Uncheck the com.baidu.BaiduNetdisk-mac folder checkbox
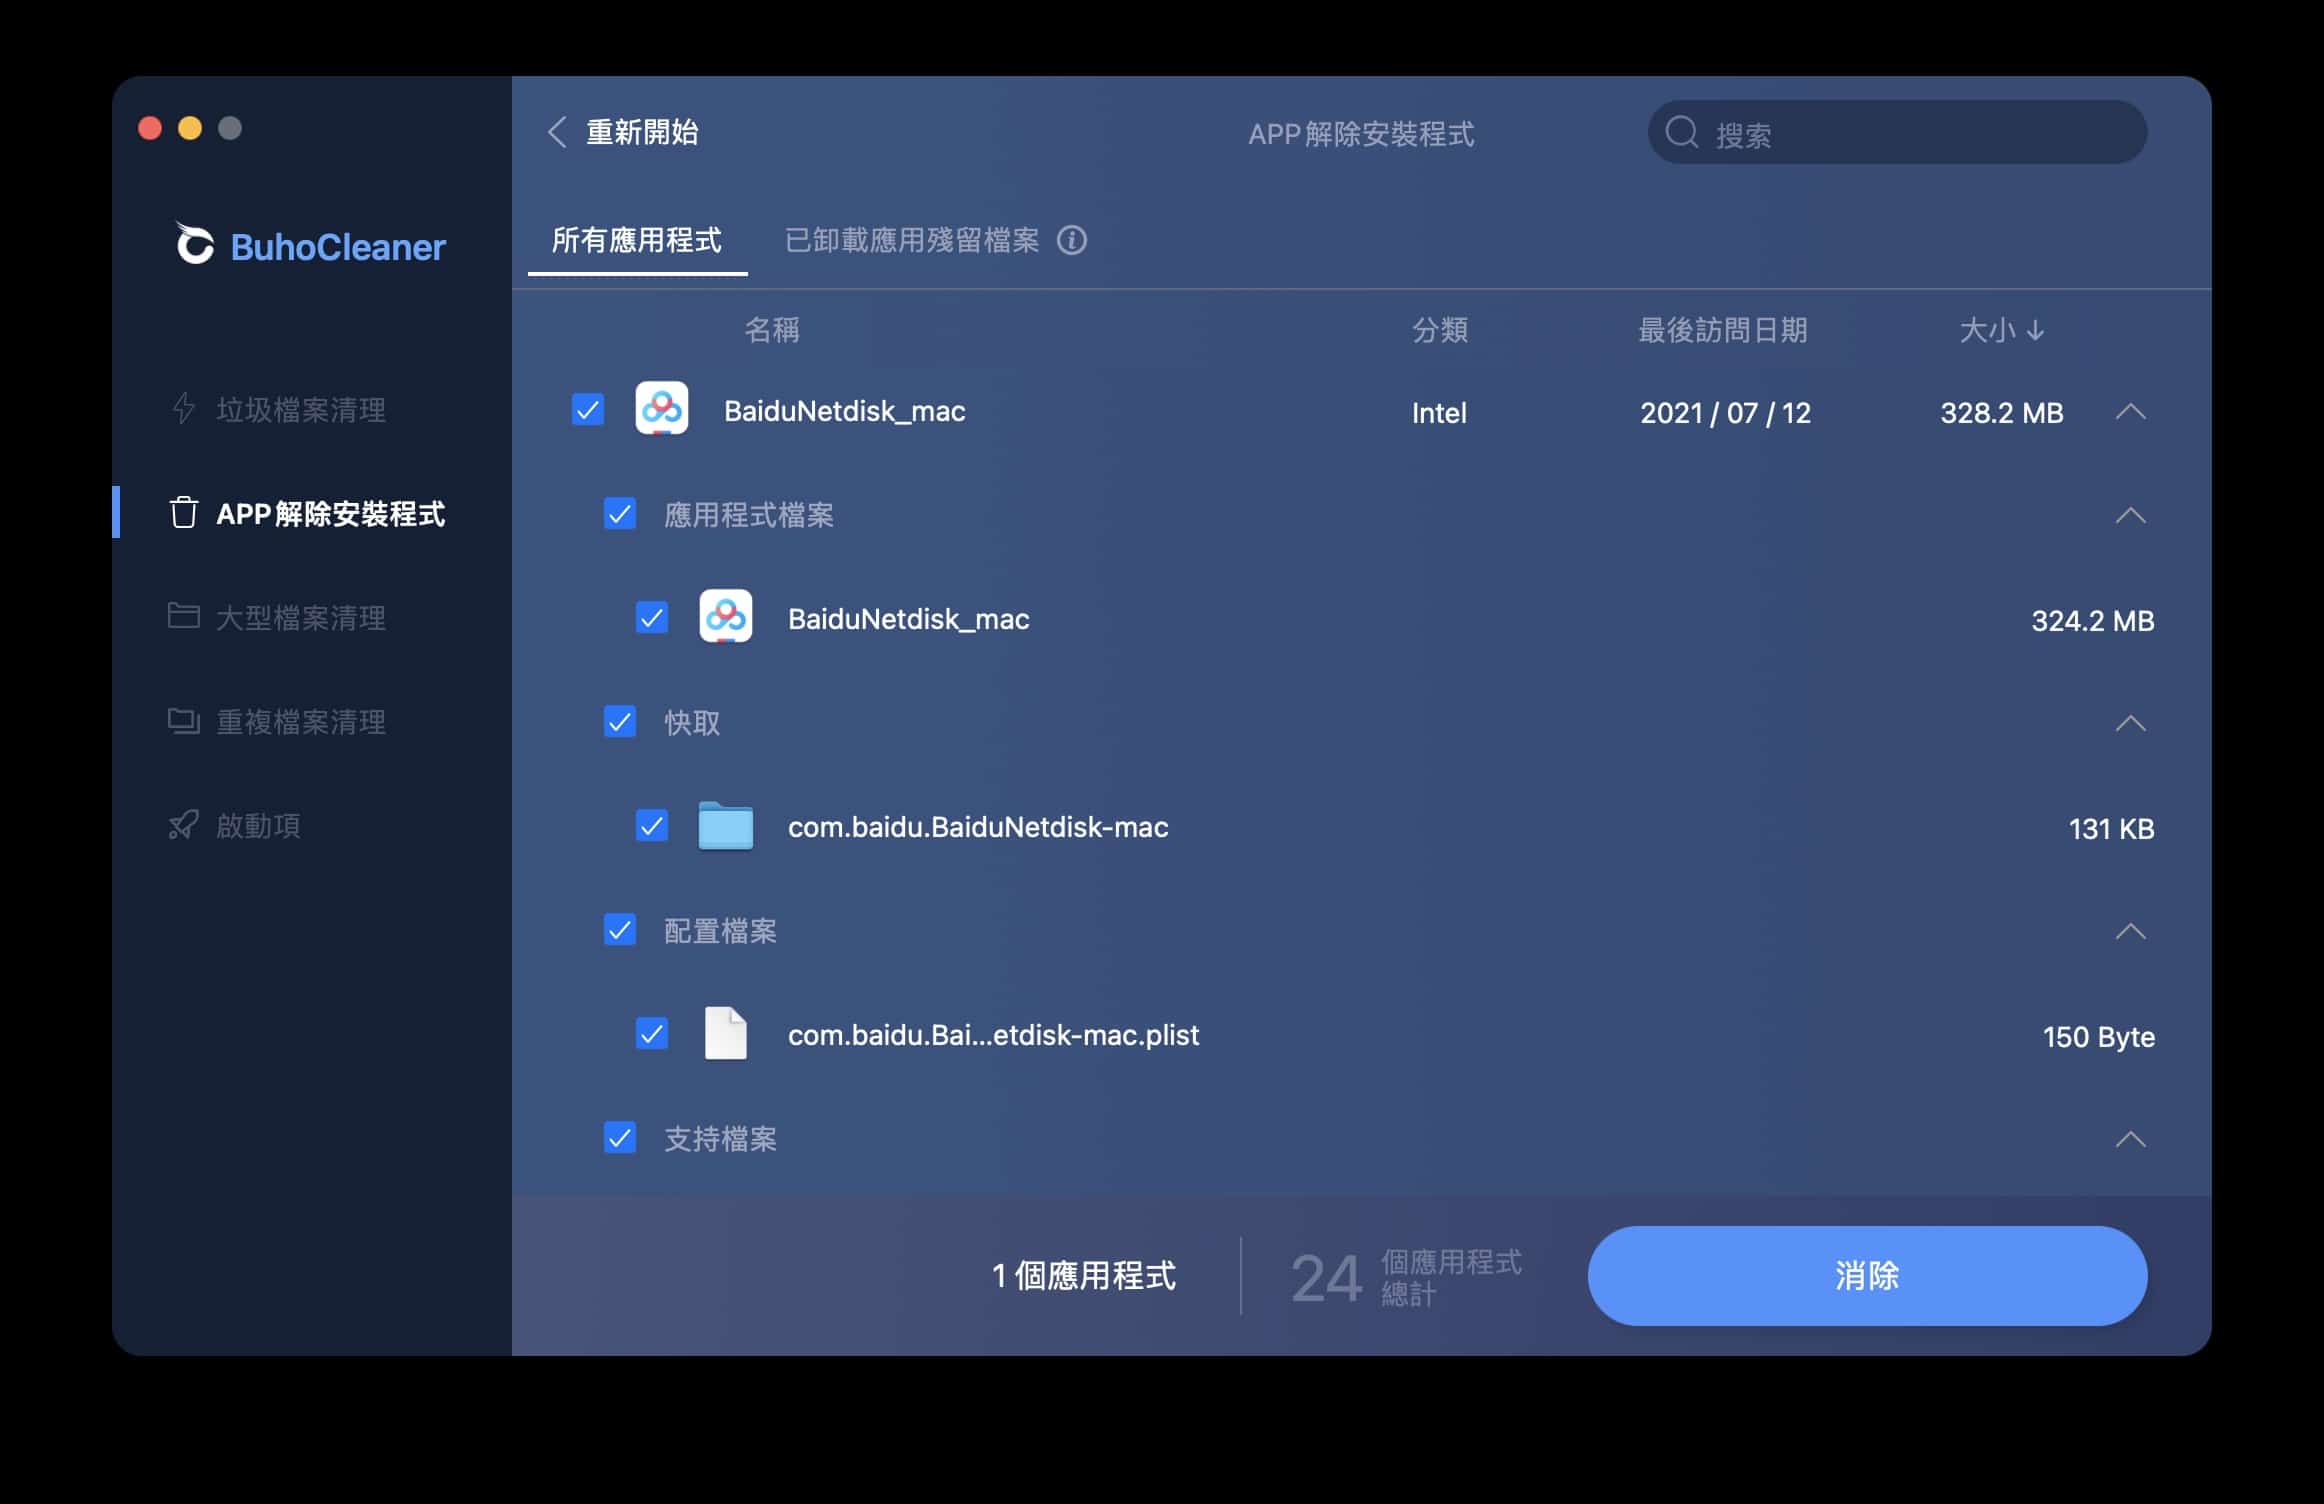 pyautogui.click(x=652, y=825)
